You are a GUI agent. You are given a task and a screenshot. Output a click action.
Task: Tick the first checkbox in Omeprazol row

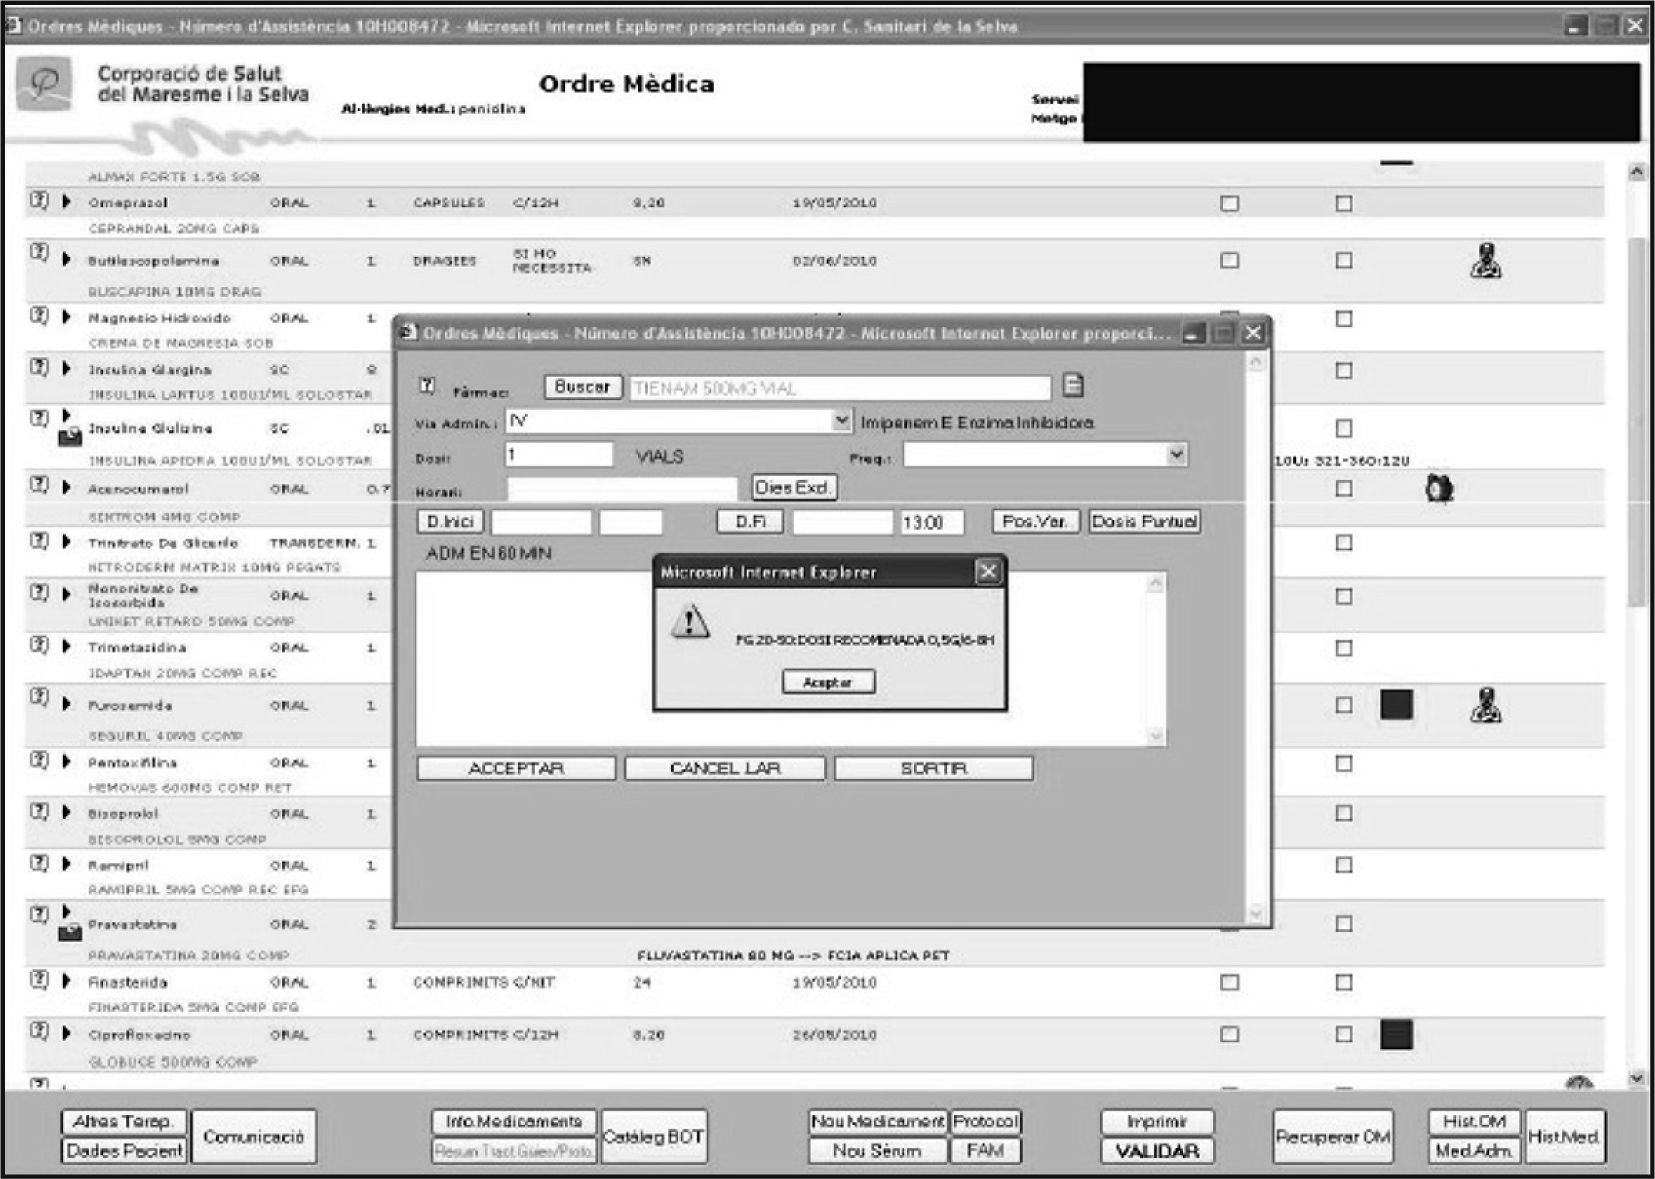click(1230, 203)
